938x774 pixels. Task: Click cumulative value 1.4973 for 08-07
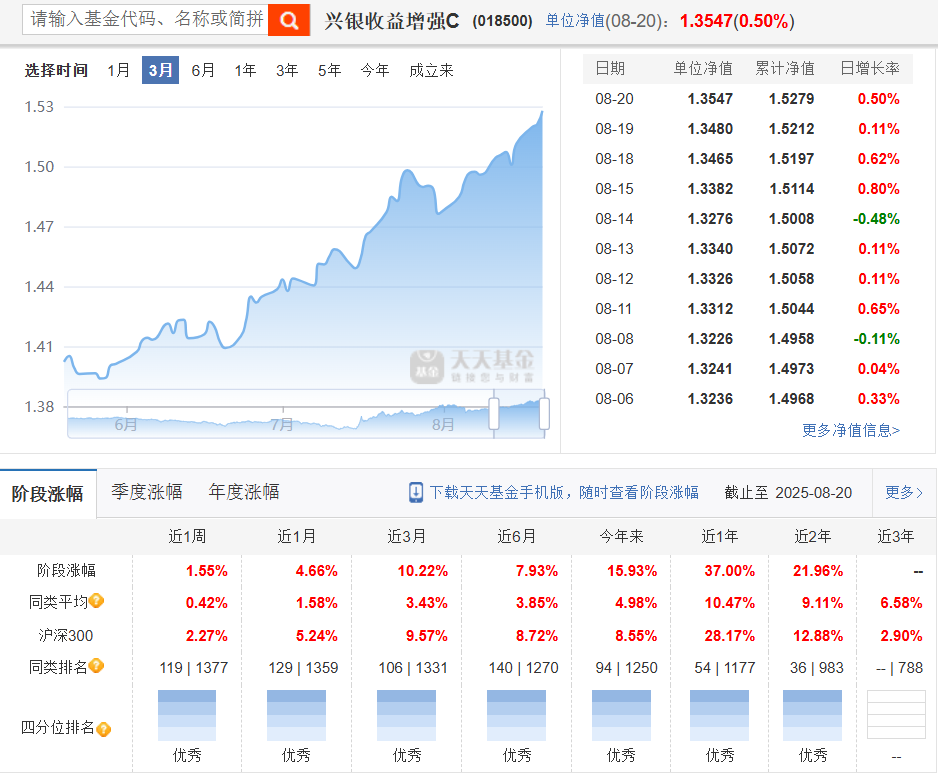791,368
